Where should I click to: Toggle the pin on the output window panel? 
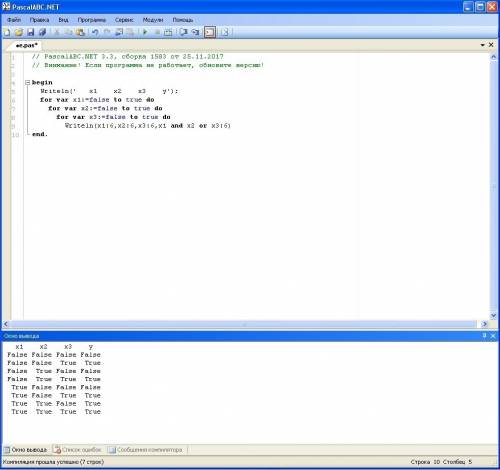484,336
